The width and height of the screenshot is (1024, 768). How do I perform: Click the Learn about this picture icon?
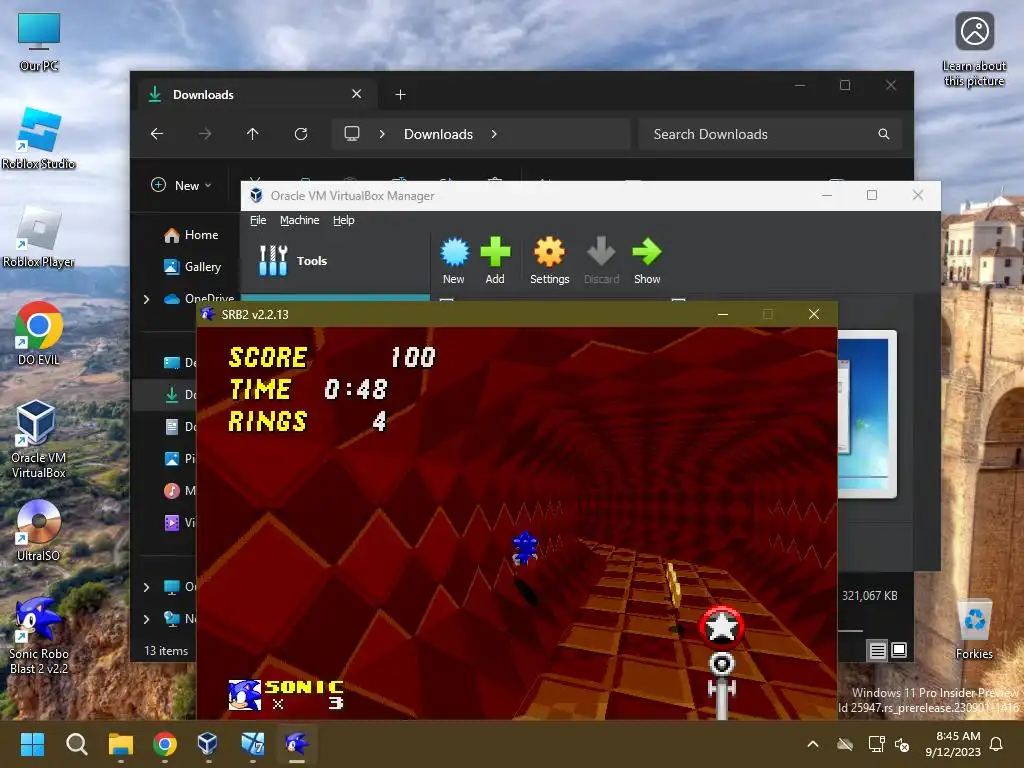click(974, 50)
